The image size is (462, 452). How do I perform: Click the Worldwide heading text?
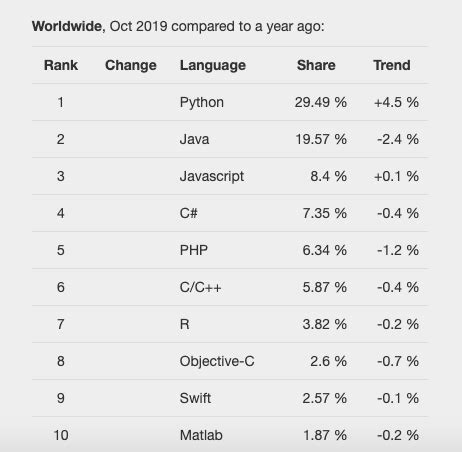[69, 27]
